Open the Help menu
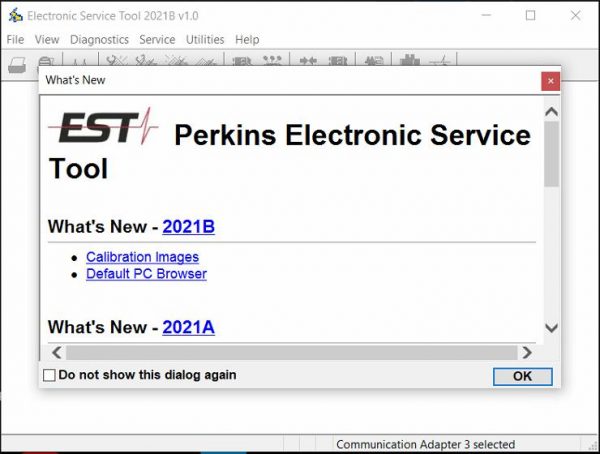The image size is (600, 454). (x=247, y=40)
